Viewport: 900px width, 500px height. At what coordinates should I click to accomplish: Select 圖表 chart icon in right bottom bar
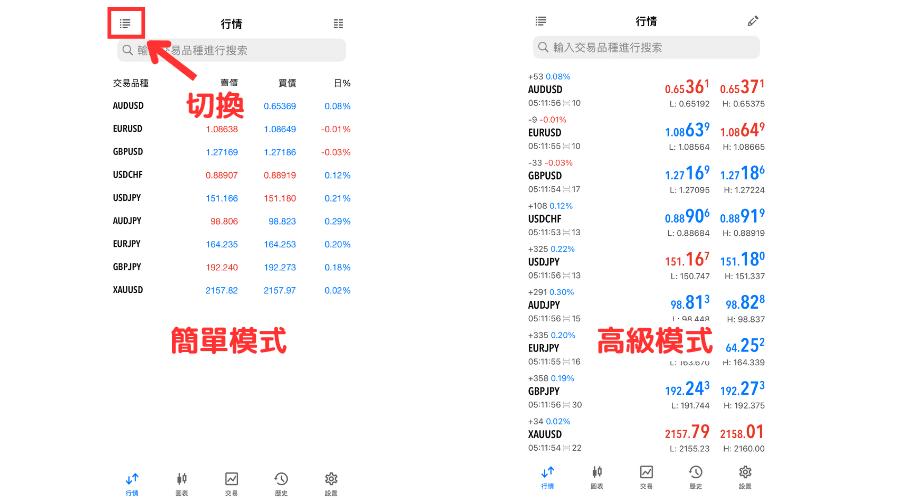coord(597,476)
